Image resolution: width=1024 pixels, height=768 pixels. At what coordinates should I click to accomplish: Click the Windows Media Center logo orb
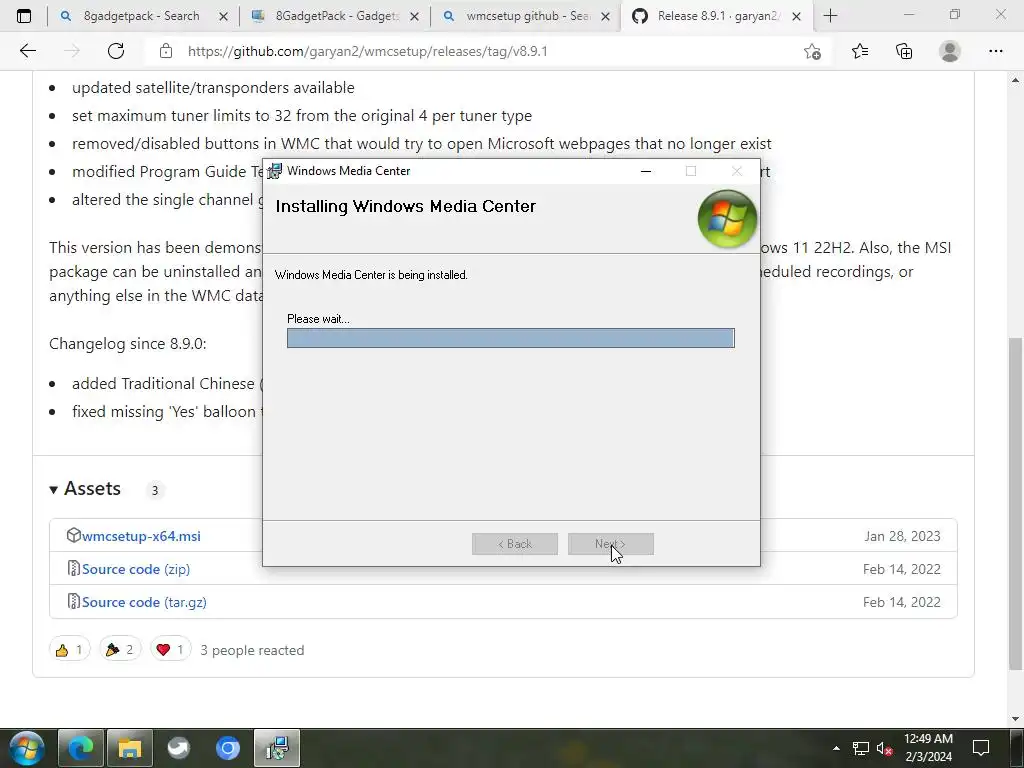(x=727, y=219)
